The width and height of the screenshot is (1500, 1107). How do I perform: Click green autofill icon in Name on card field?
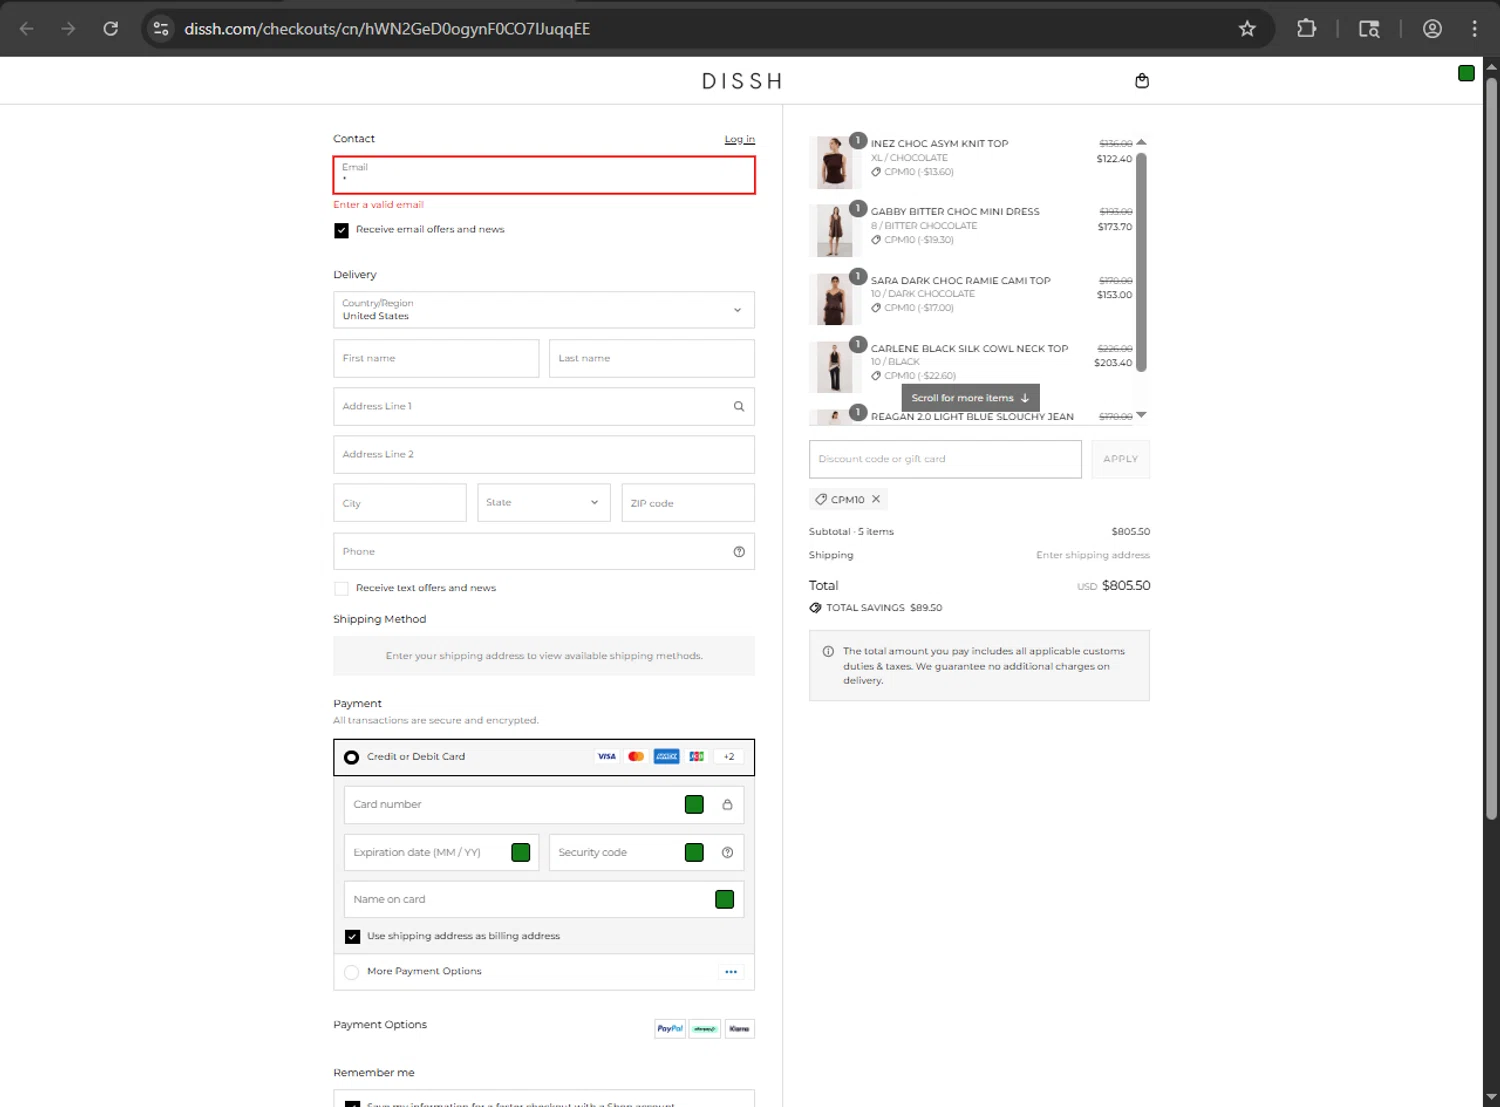tap(725, 899)
